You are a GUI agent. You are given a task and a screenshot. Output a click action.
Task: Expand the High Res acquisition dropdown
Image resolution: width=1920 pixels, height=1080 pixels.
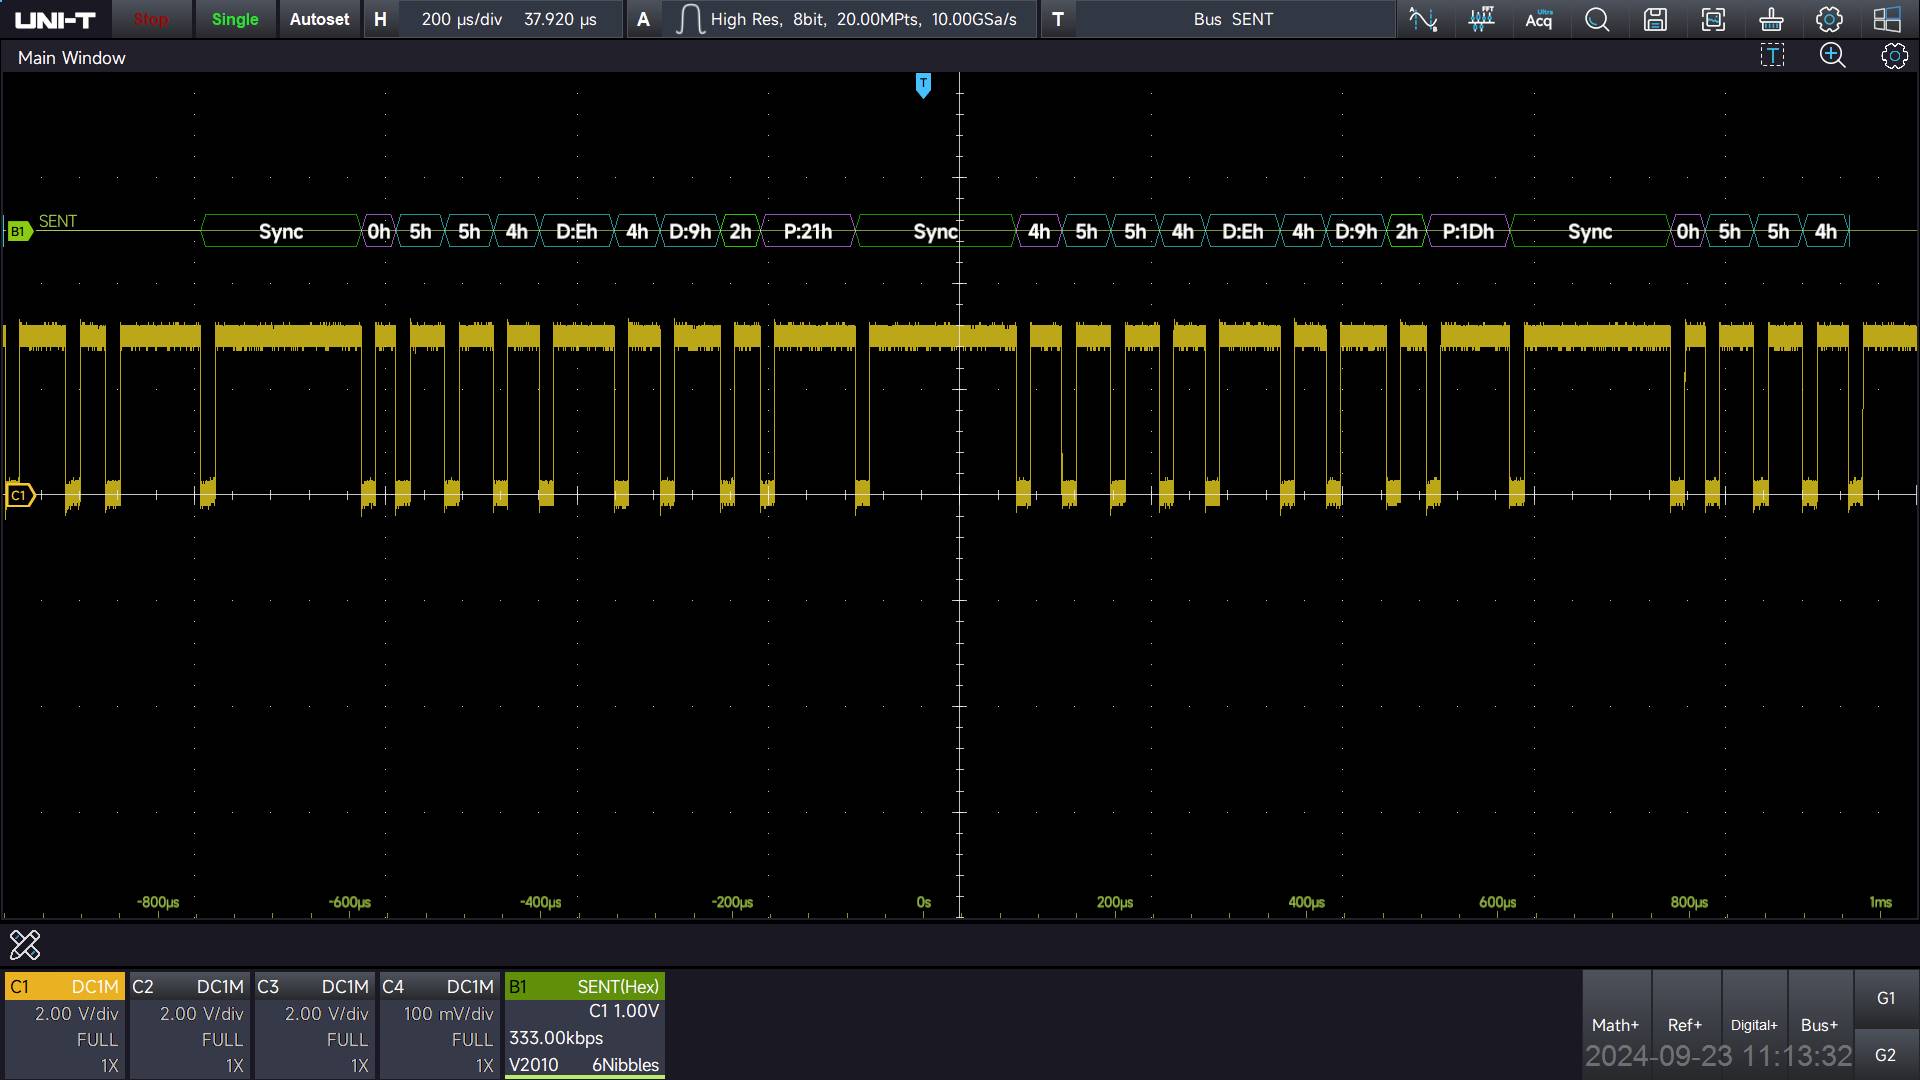[x=850, y=19]
